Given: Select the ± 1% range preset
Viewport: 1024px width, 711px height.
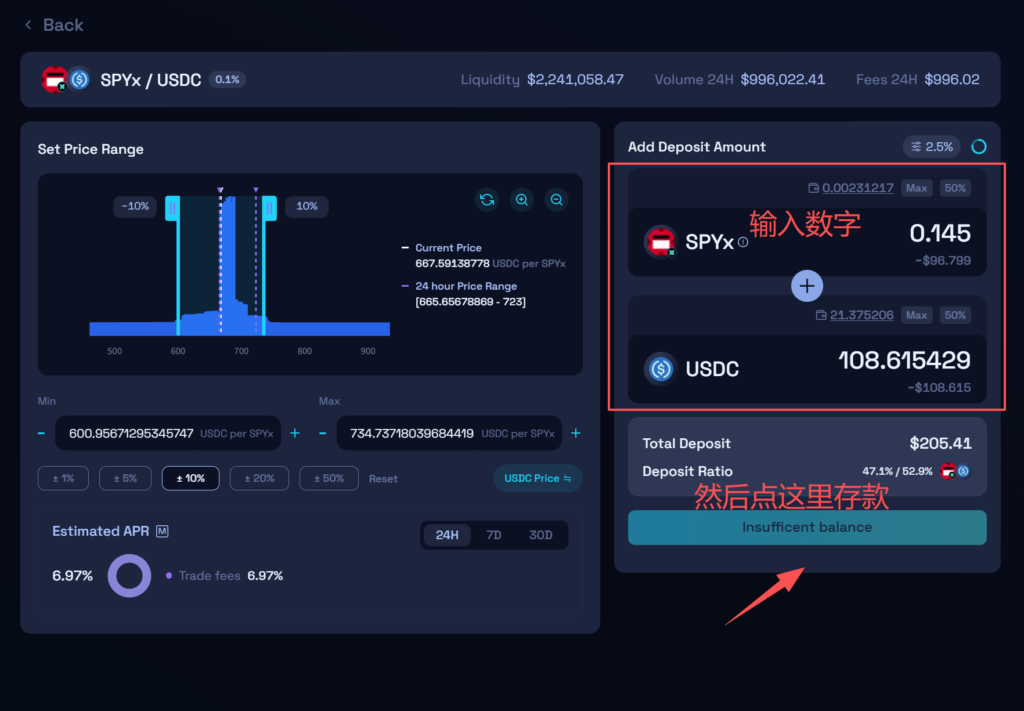Looking at the screenshot, I should (63, 478).
